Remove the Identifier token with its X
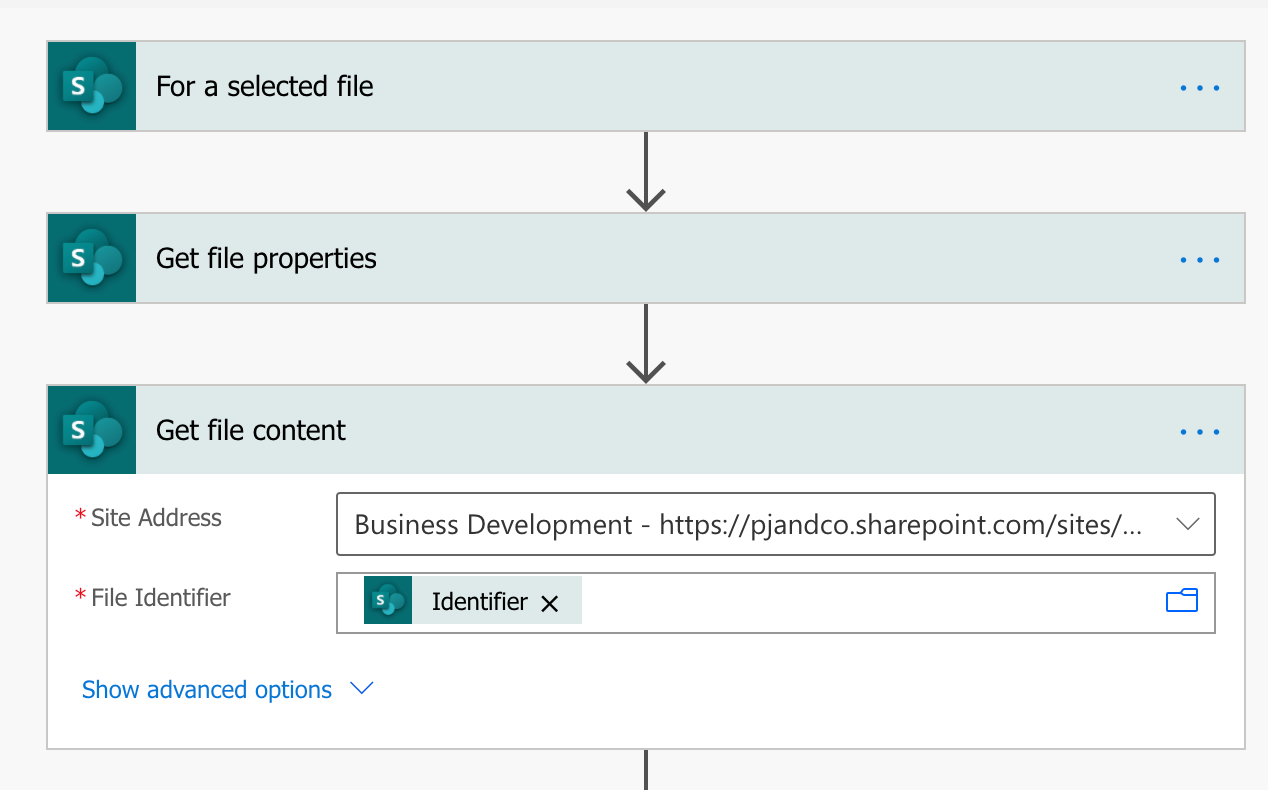This screenshot has width=1268, height=790. coord(549,603)
